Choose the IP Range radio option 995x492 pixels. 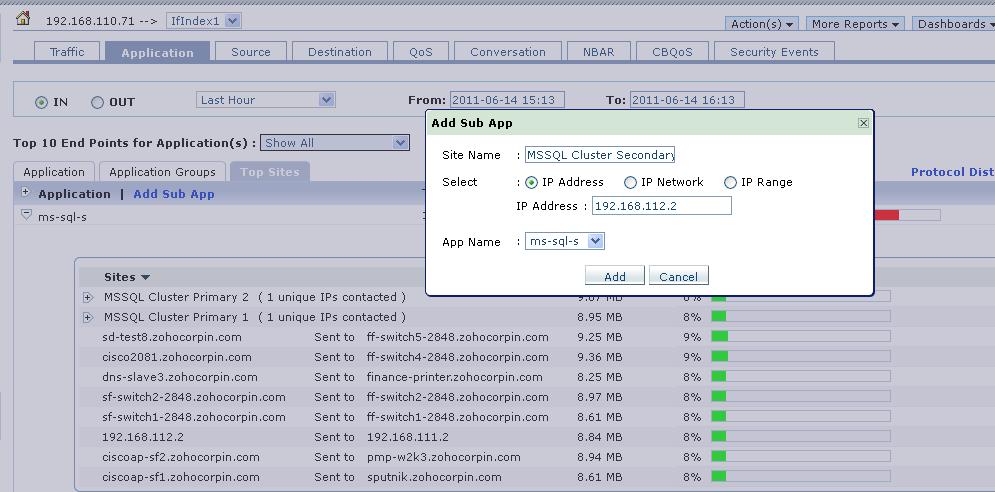pyautogui.click(x=730, y=183)
